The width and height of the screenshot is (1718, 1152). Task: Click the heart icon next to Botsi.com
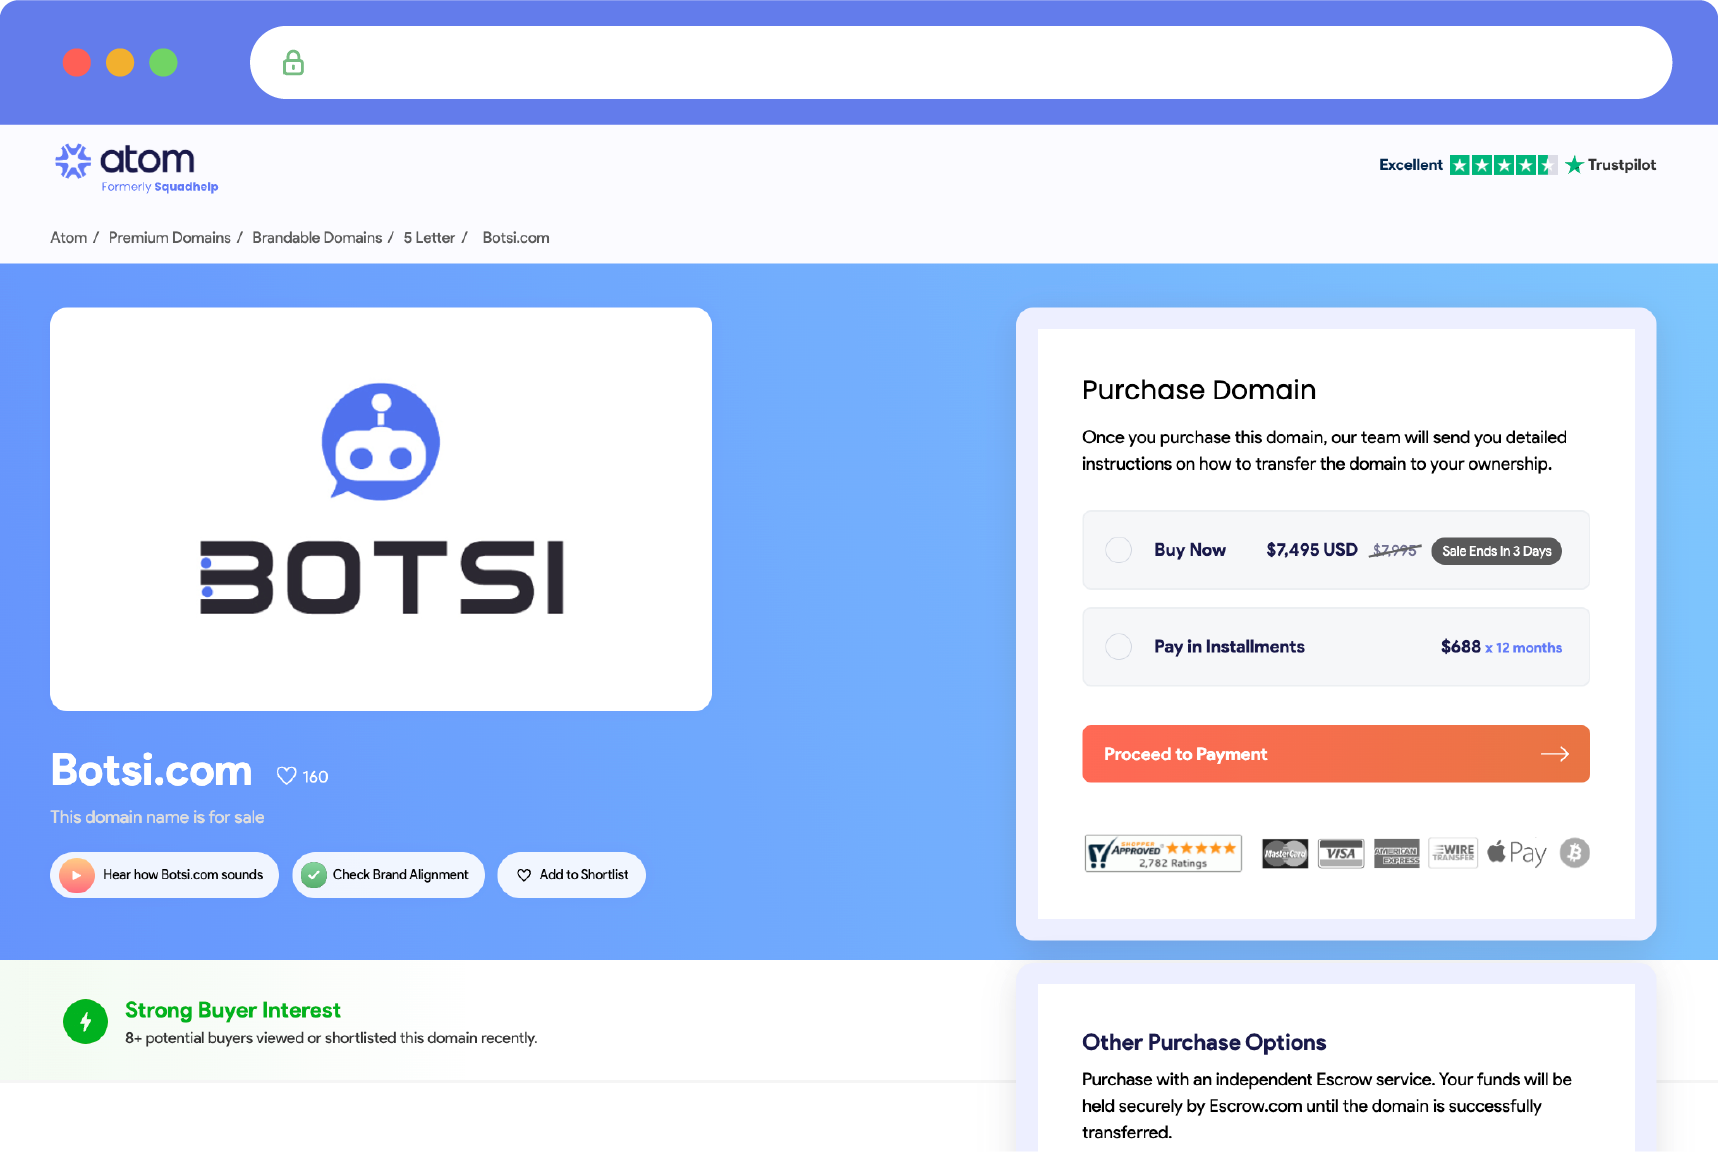click(x=286, y=775)
